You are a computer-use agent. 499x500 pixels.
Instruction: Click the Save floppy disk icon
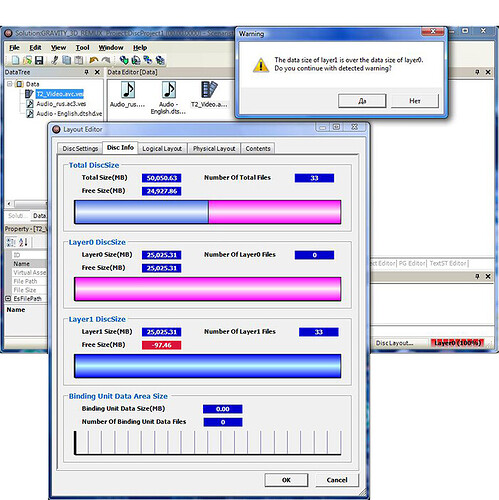click(39, 60)
